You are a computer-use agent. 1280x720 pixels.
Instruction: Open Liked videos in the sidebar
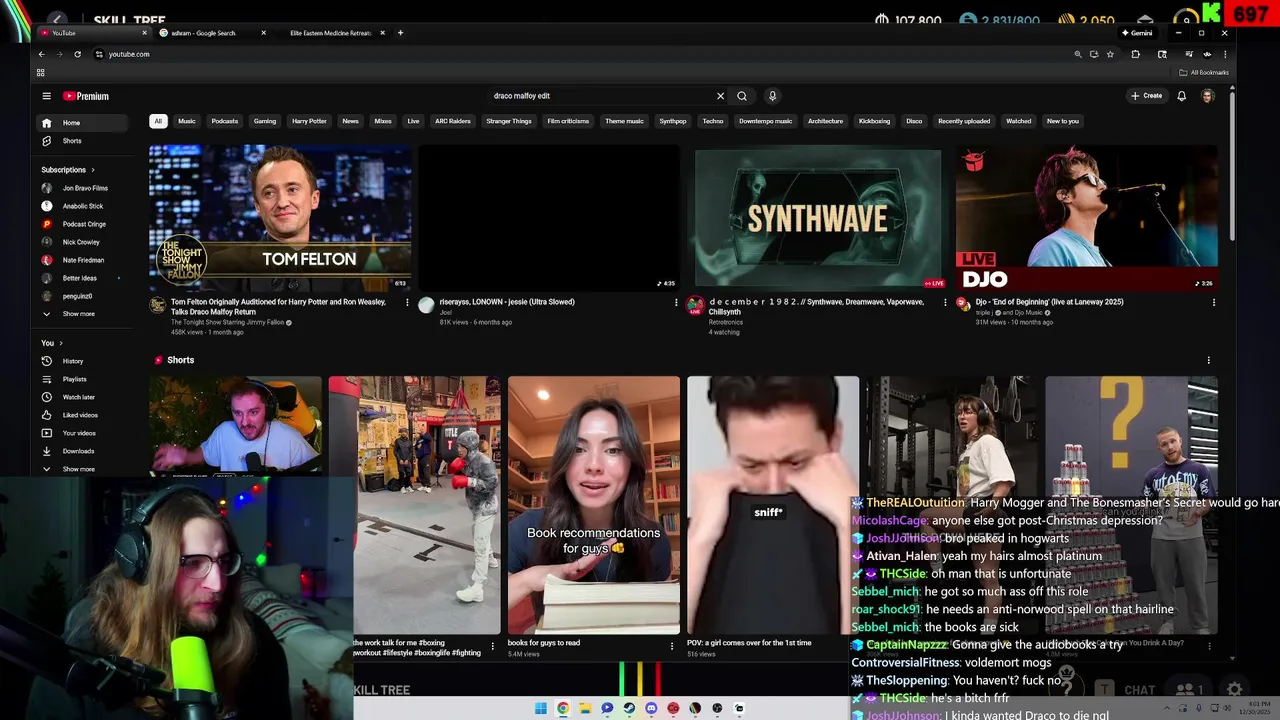(83, 415)
